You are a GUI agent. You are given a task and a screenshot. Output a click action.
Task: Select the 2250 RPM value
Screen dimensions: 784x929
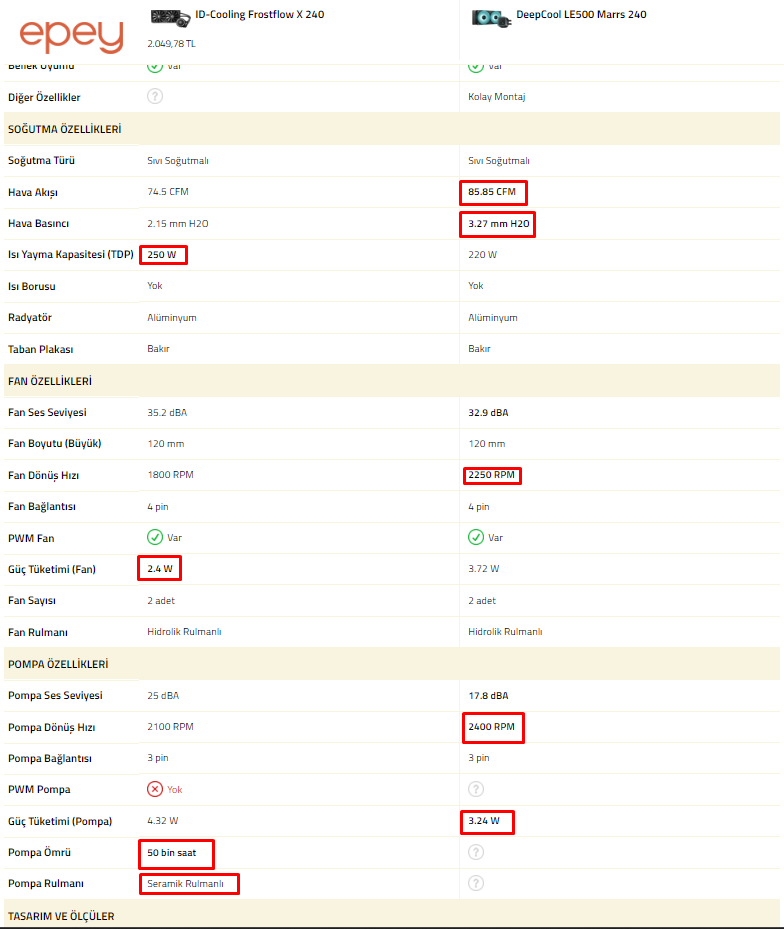click(x=492, y=475)
